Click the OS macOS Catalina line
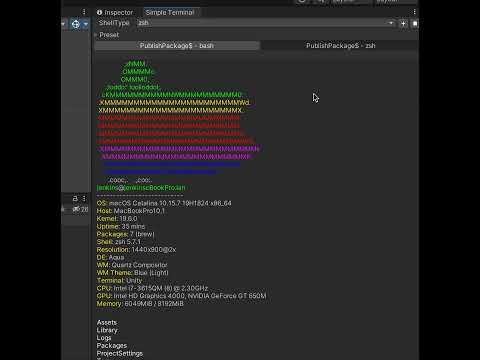Screen dimensions: 480x360 164,203
